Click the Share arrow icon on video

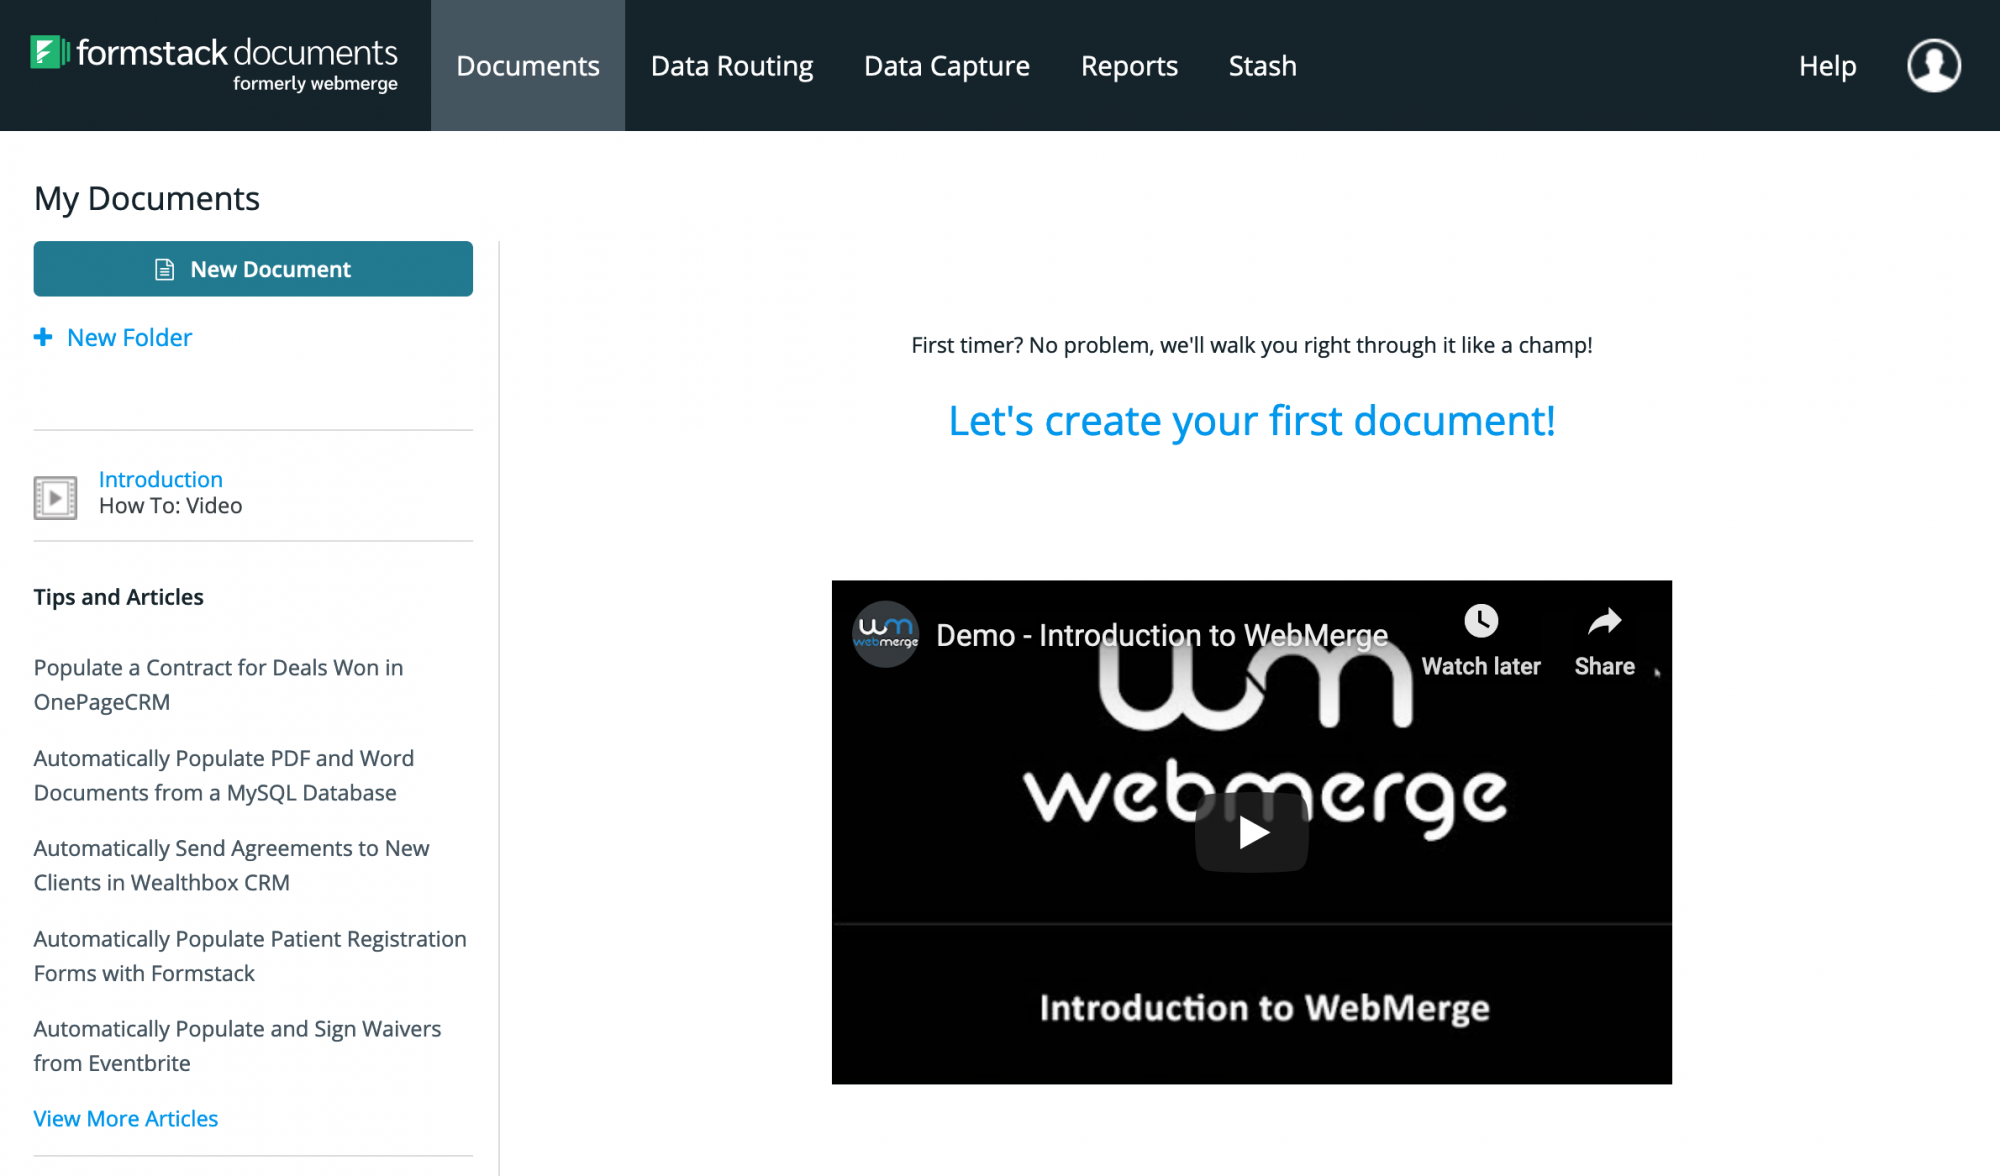(1604, 622)
